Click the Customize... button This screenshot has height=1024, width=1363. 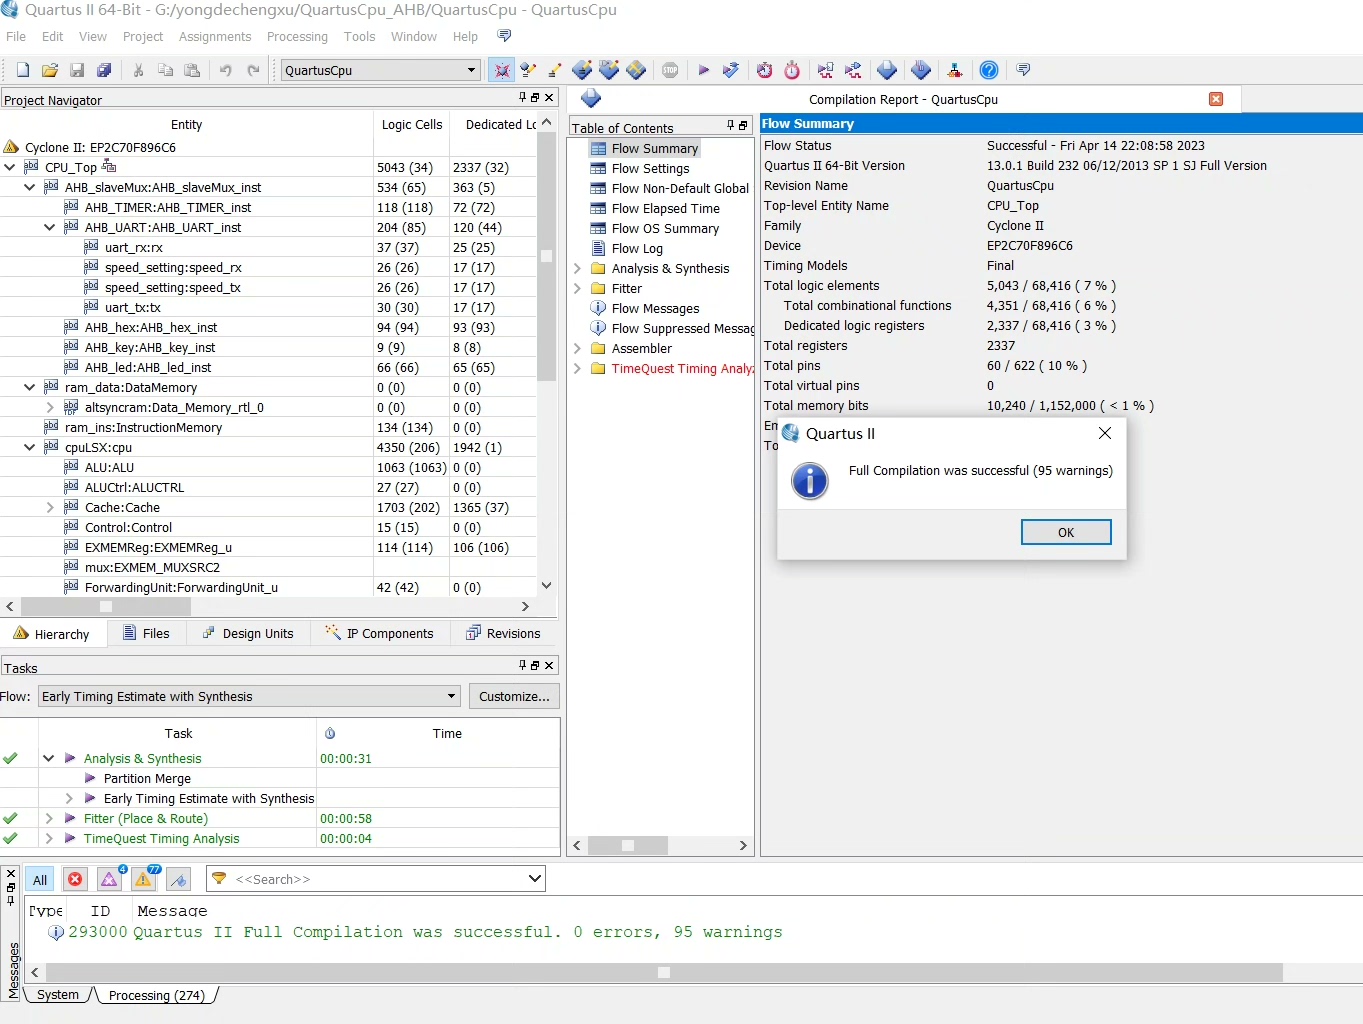(x=514, y=696)
